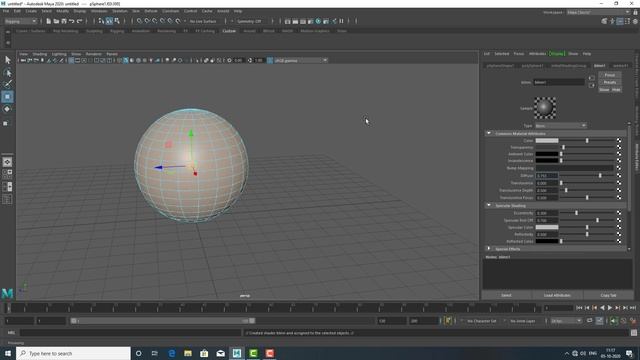This screenshot has width=640, height=360.
Task: Expand Special Effects section
Action: coord(488,249)
